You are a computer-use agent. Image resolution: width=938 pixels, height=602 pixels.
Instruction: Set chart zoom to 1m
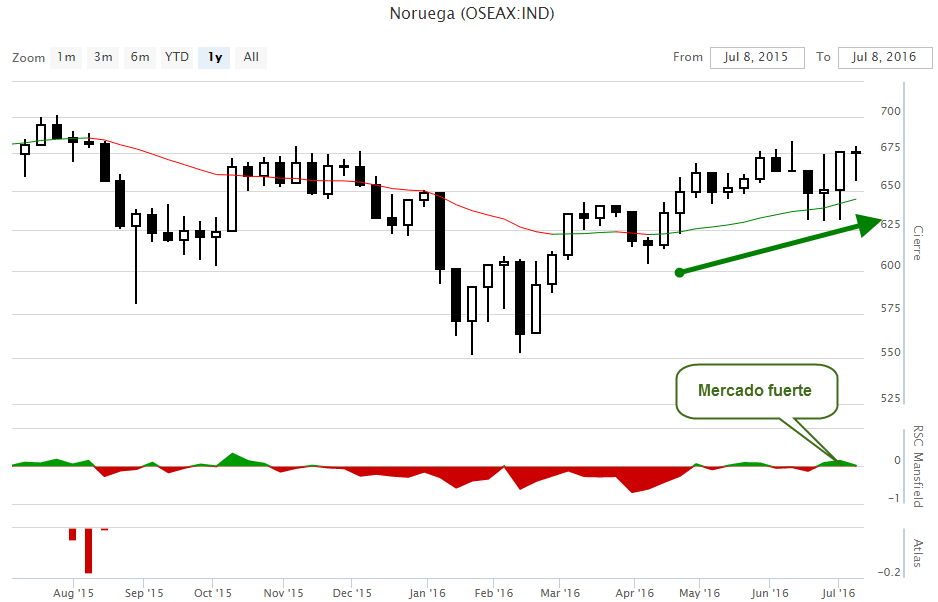[66, 57]
